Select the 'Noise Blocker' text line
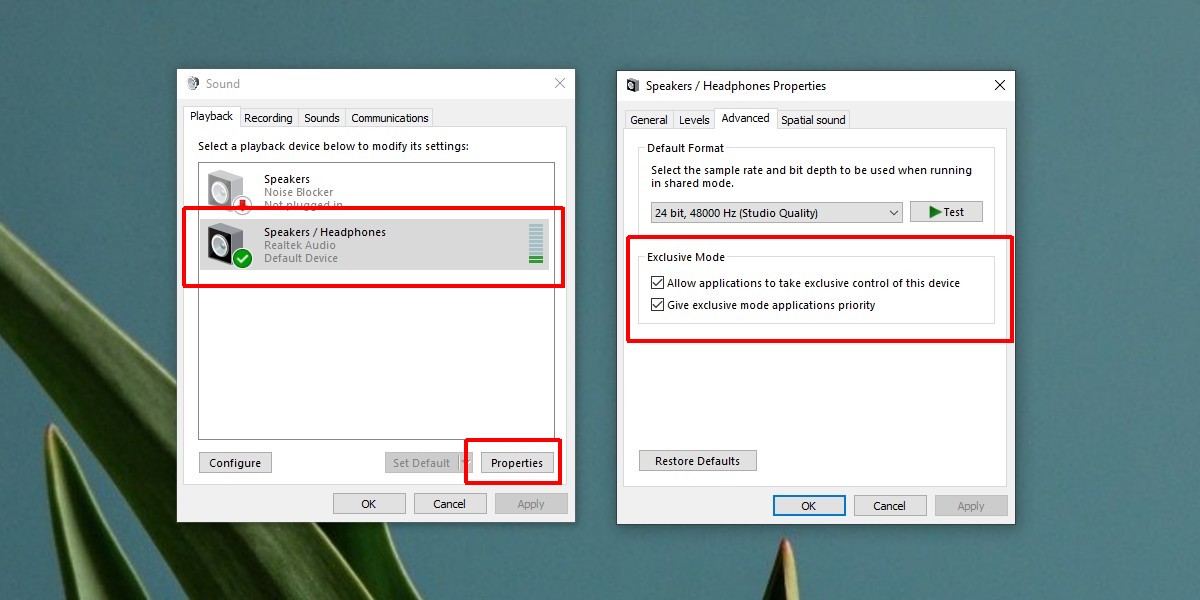The width and height of the screenshot is (1200, 600). (299, 192)
